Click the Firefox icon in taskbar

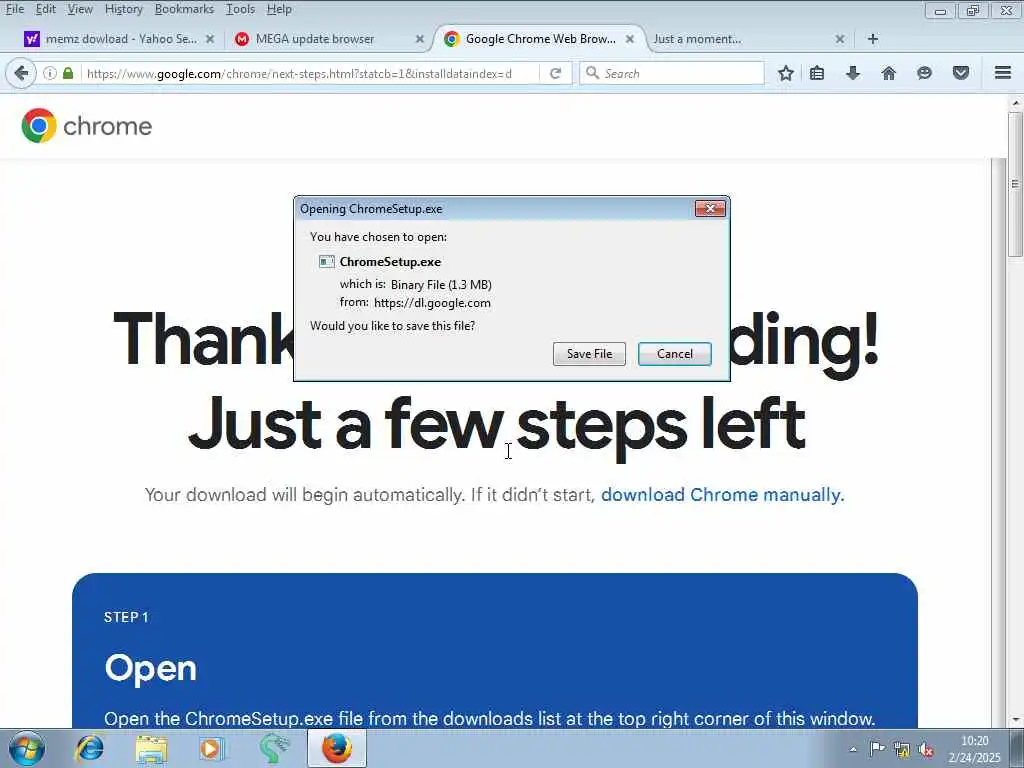pos(337,748)
